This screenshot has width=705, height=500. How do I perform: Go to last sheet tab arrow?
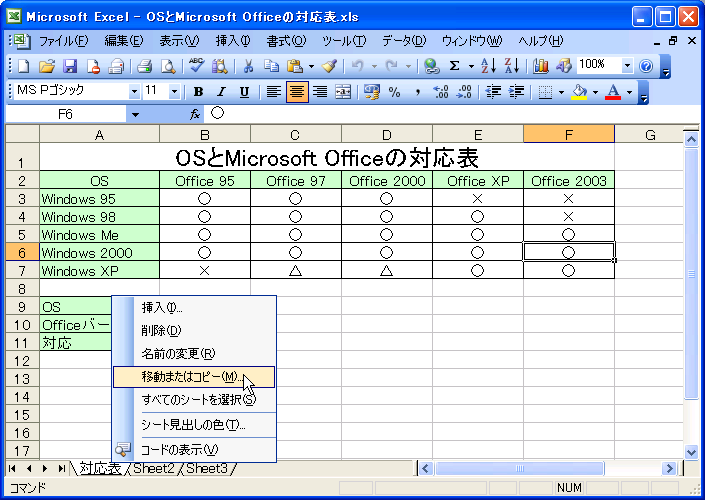click(x=61, y=469)
